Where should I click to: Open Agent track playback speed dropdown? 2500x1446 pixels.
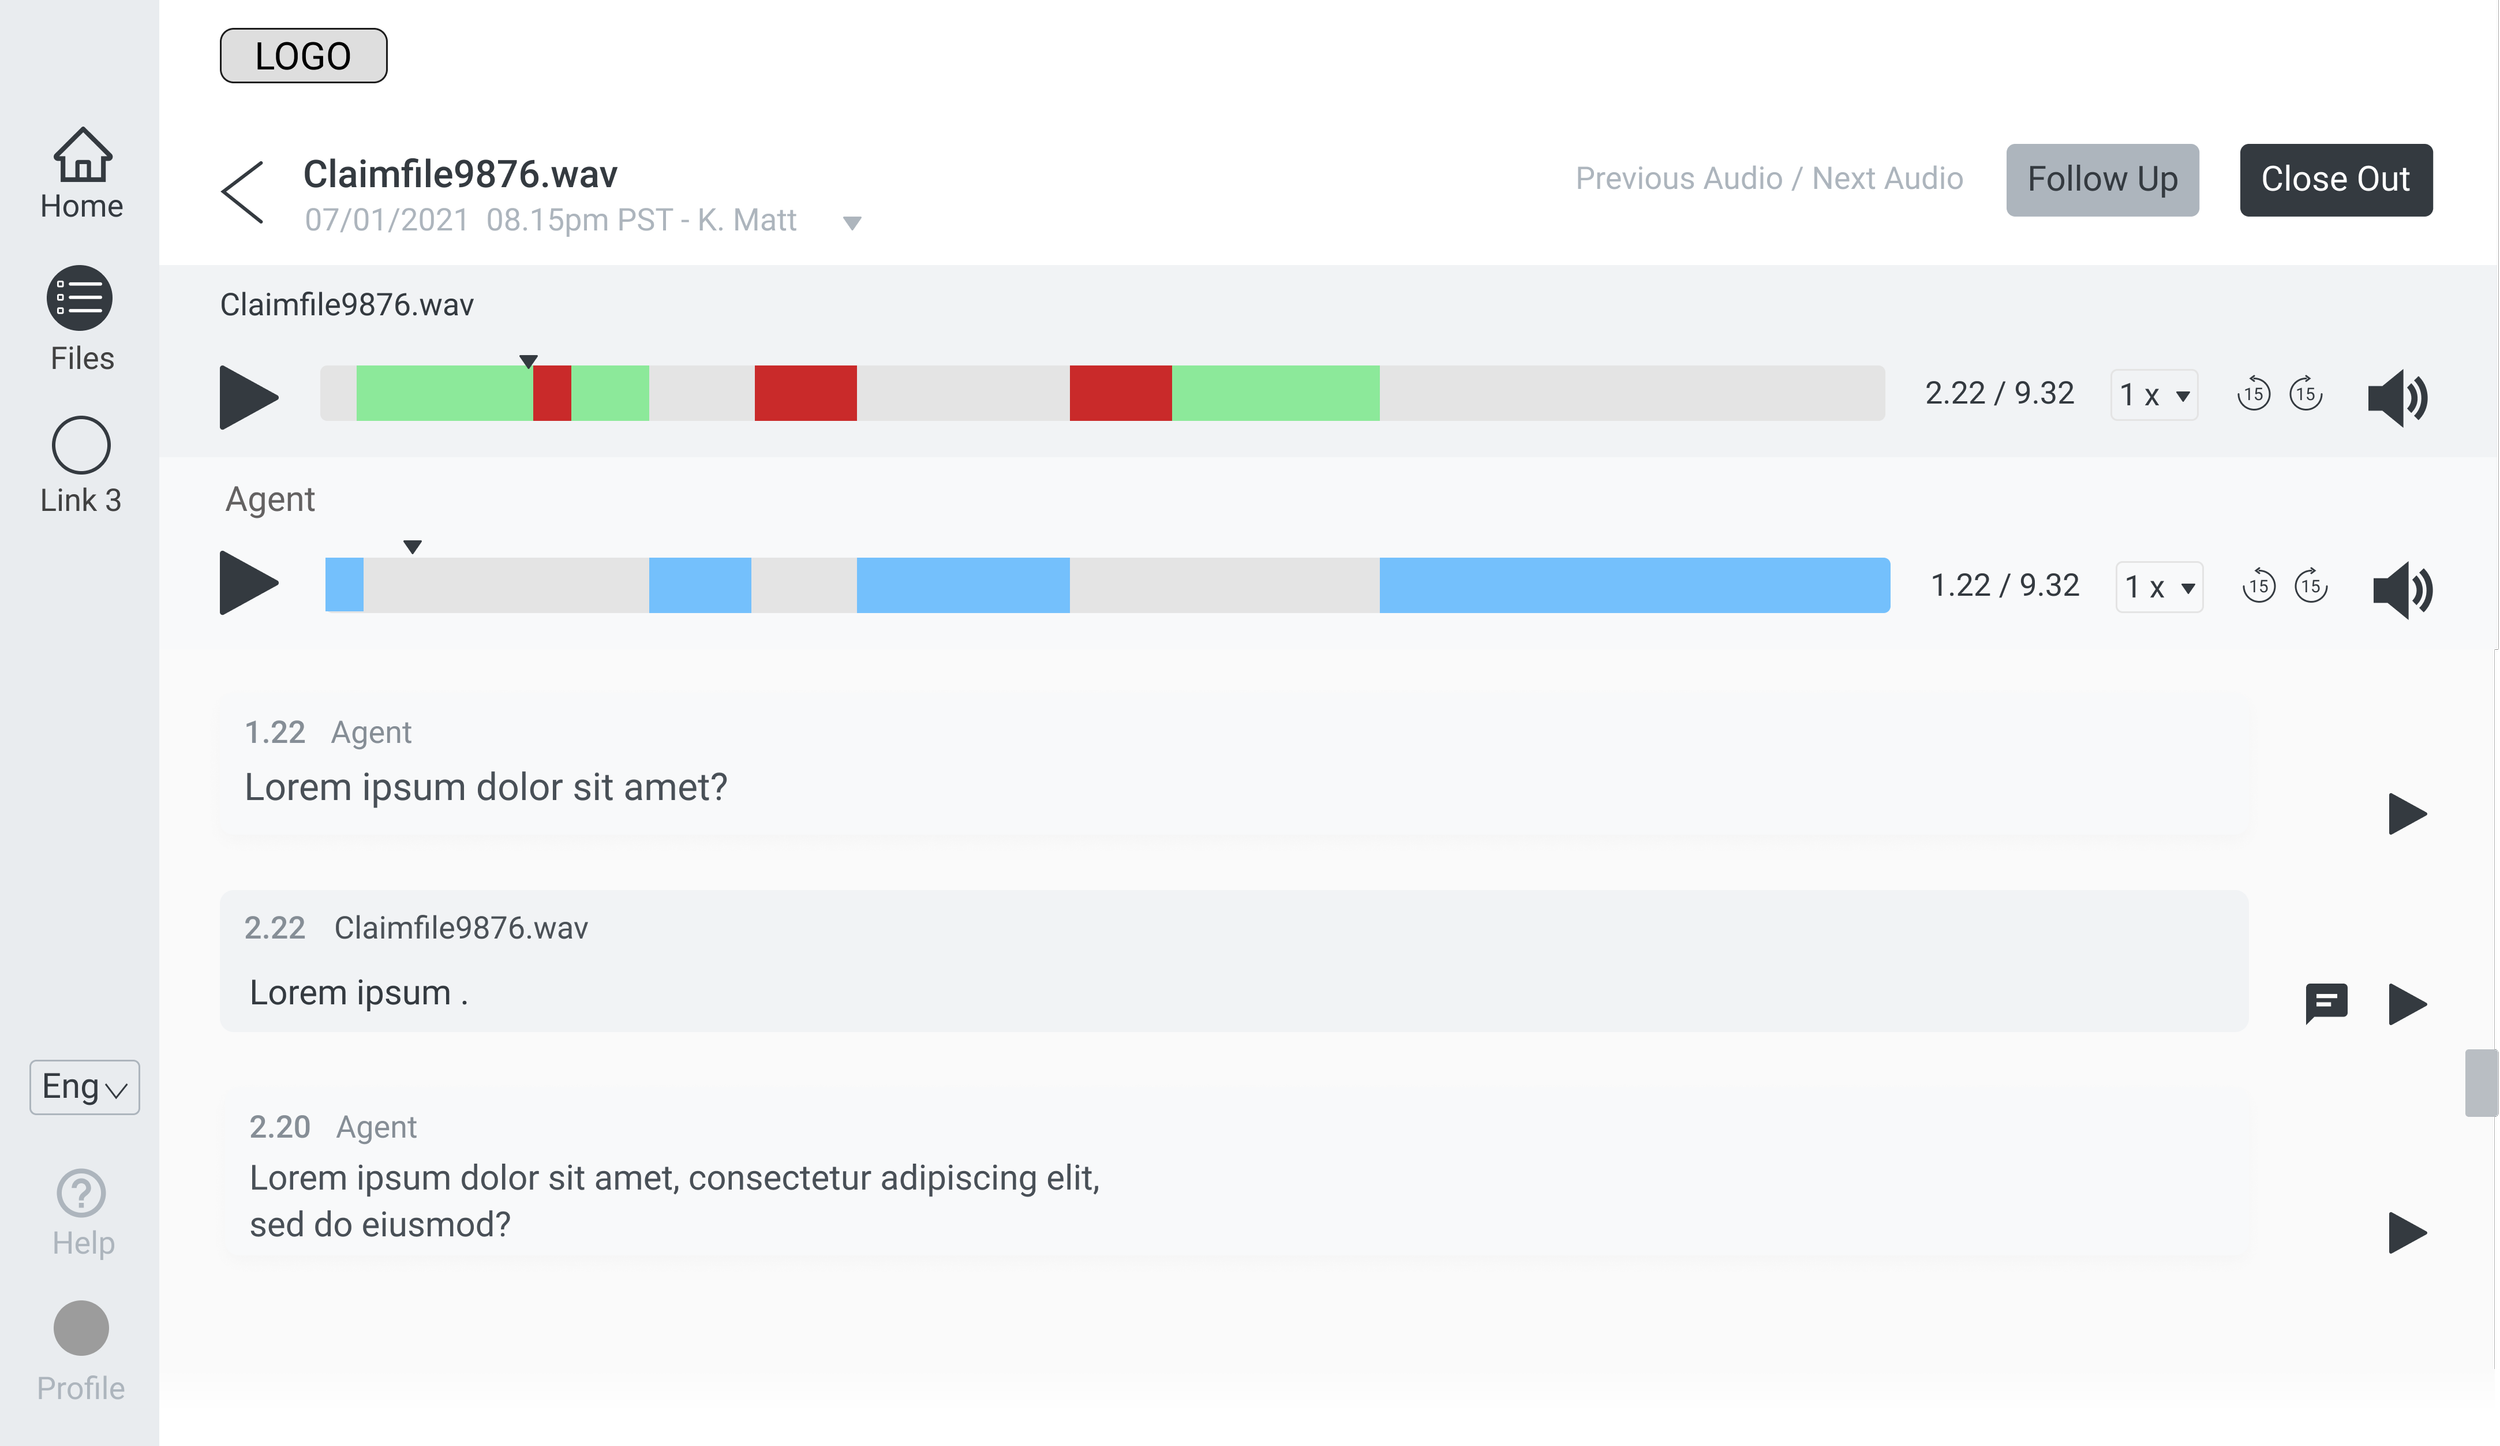tap(2159, 587)
